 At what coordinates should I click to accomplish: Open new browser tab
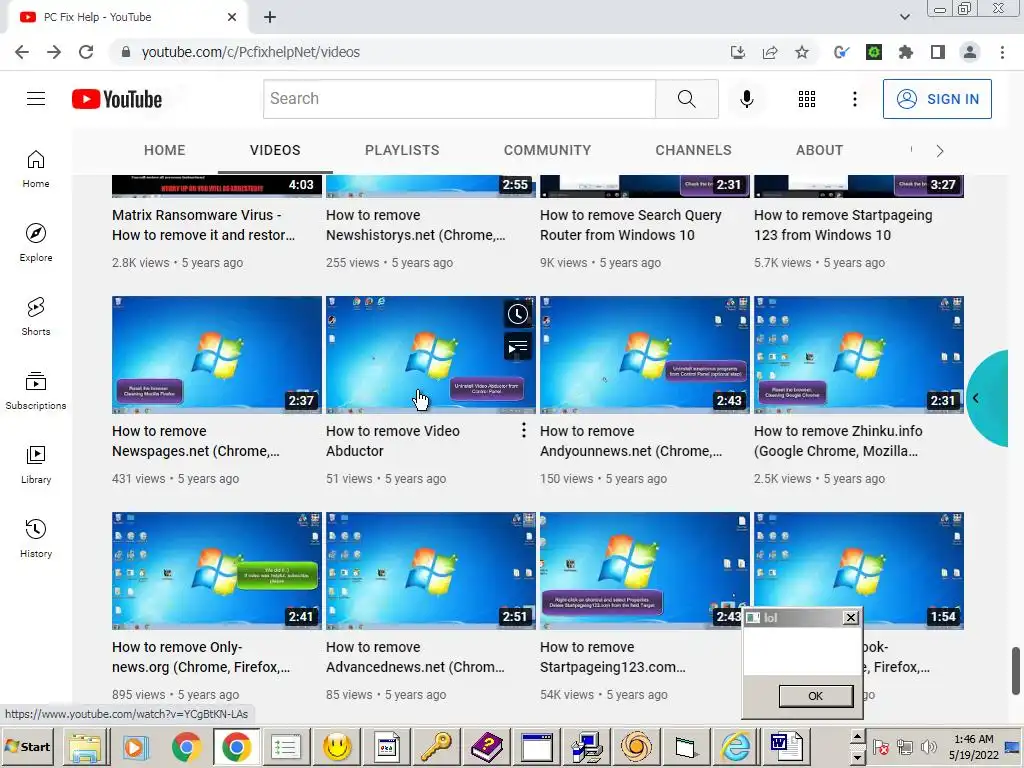[x=270, y=17]
